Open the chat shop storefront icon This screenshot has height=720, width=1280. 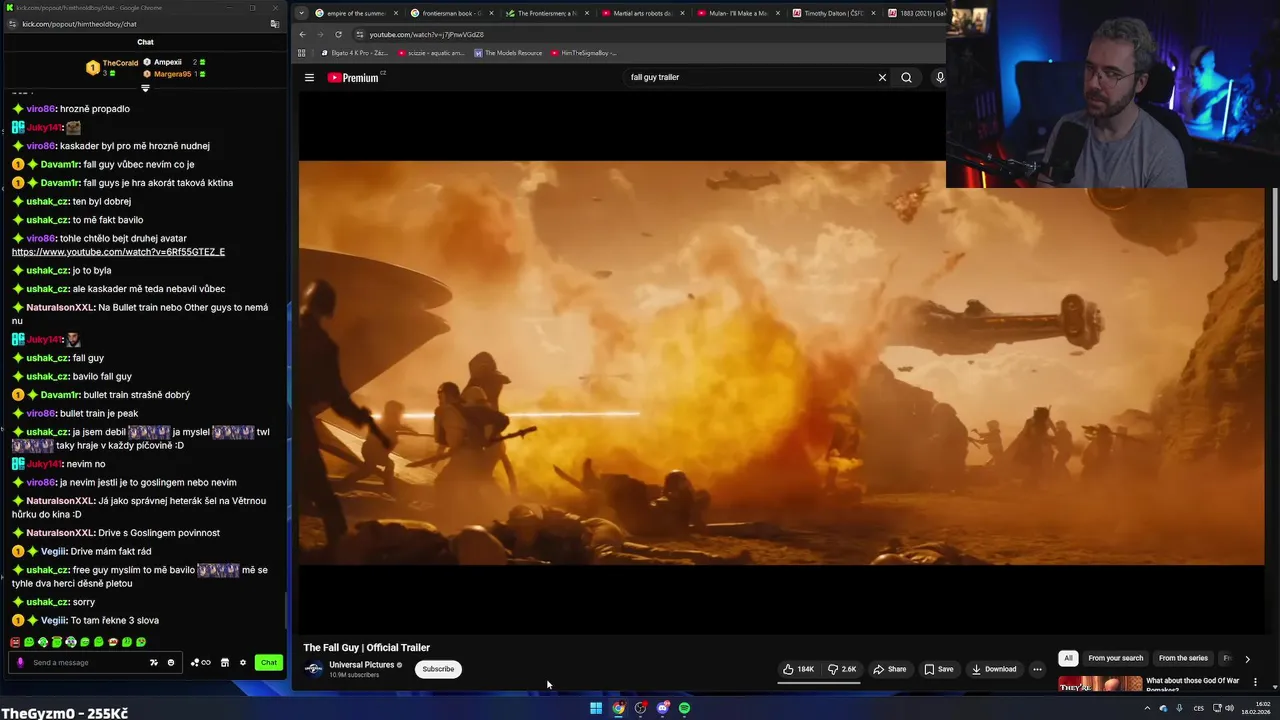click(x=224, y=662)
